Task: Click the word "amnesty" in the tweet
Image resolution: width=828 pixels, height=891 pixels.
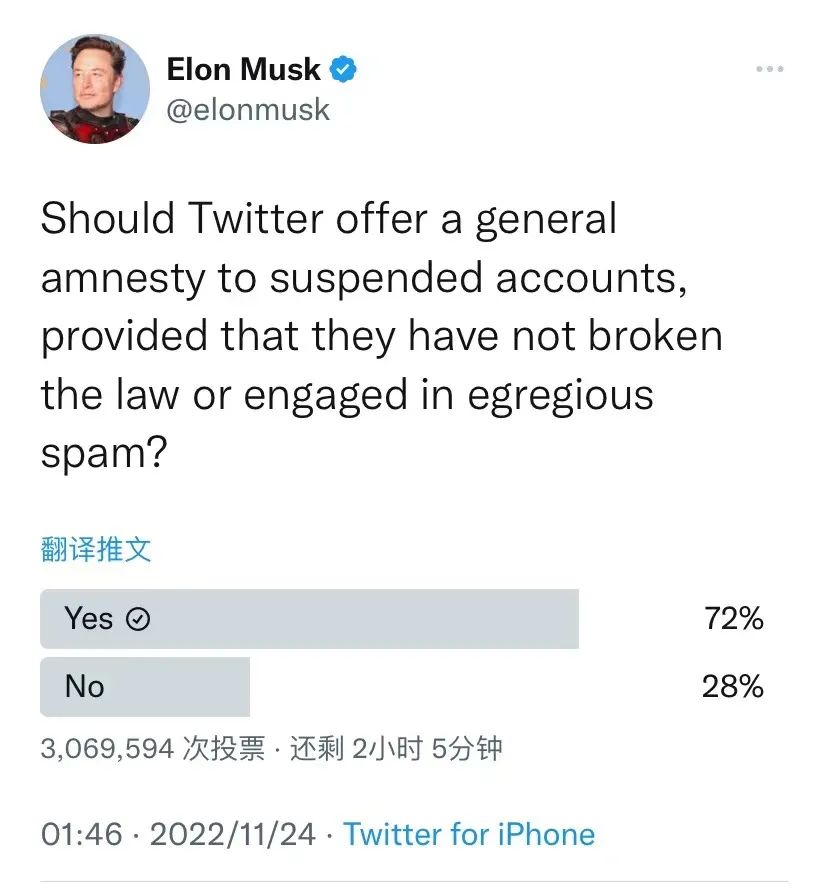Action: click(123, 279)
